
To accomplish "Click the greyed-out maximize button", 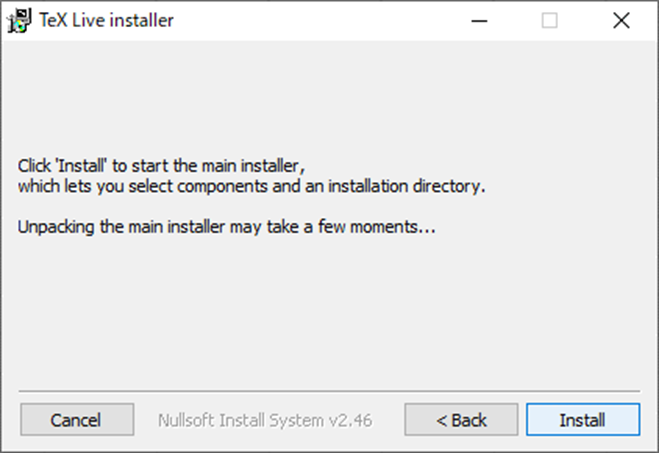I will pyautogui.click(x=549, y=20).
